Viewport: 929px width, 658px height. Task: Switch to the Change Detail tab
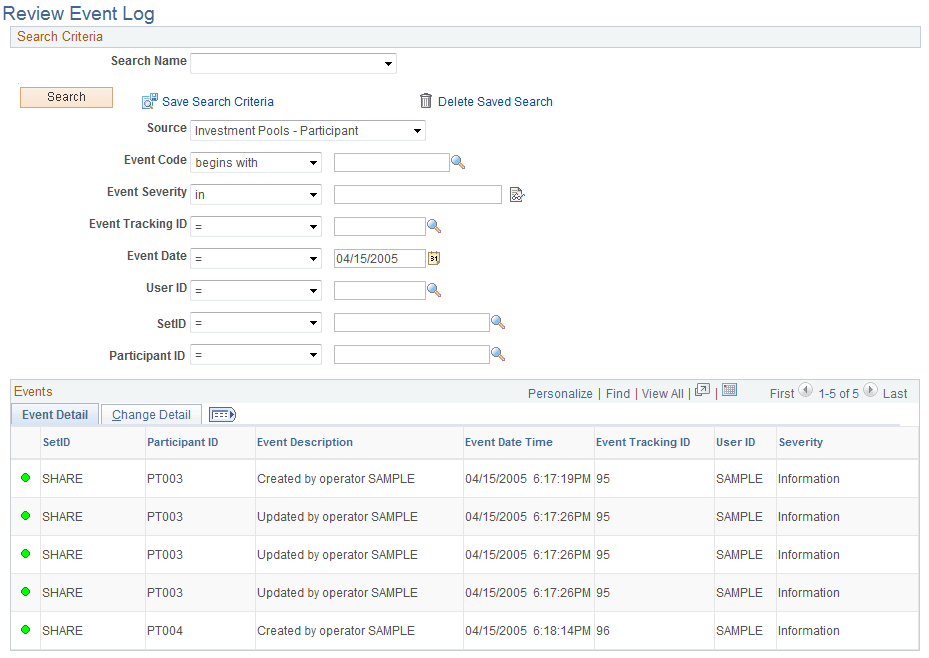[x=151, y=415]
